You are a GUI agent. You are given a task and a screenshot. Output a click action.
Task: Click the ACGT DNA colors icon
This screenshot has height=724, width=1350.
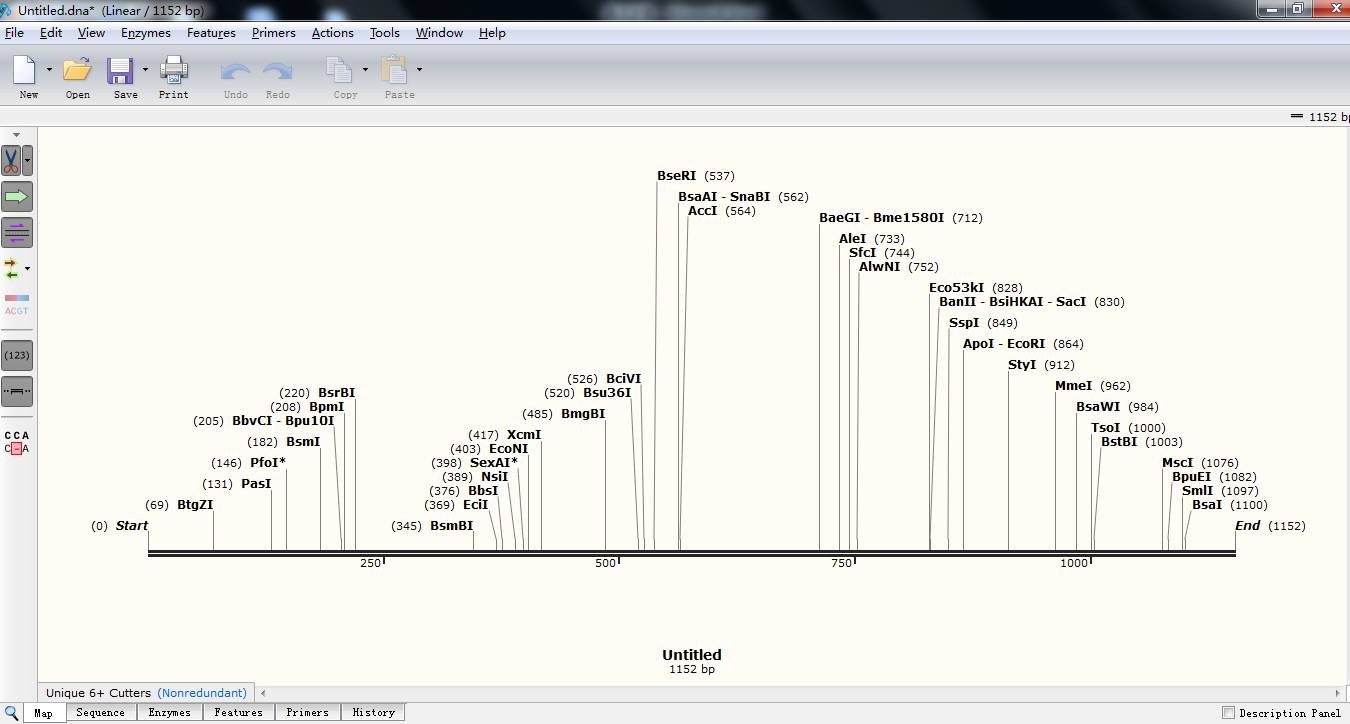[x=17, y=305]
